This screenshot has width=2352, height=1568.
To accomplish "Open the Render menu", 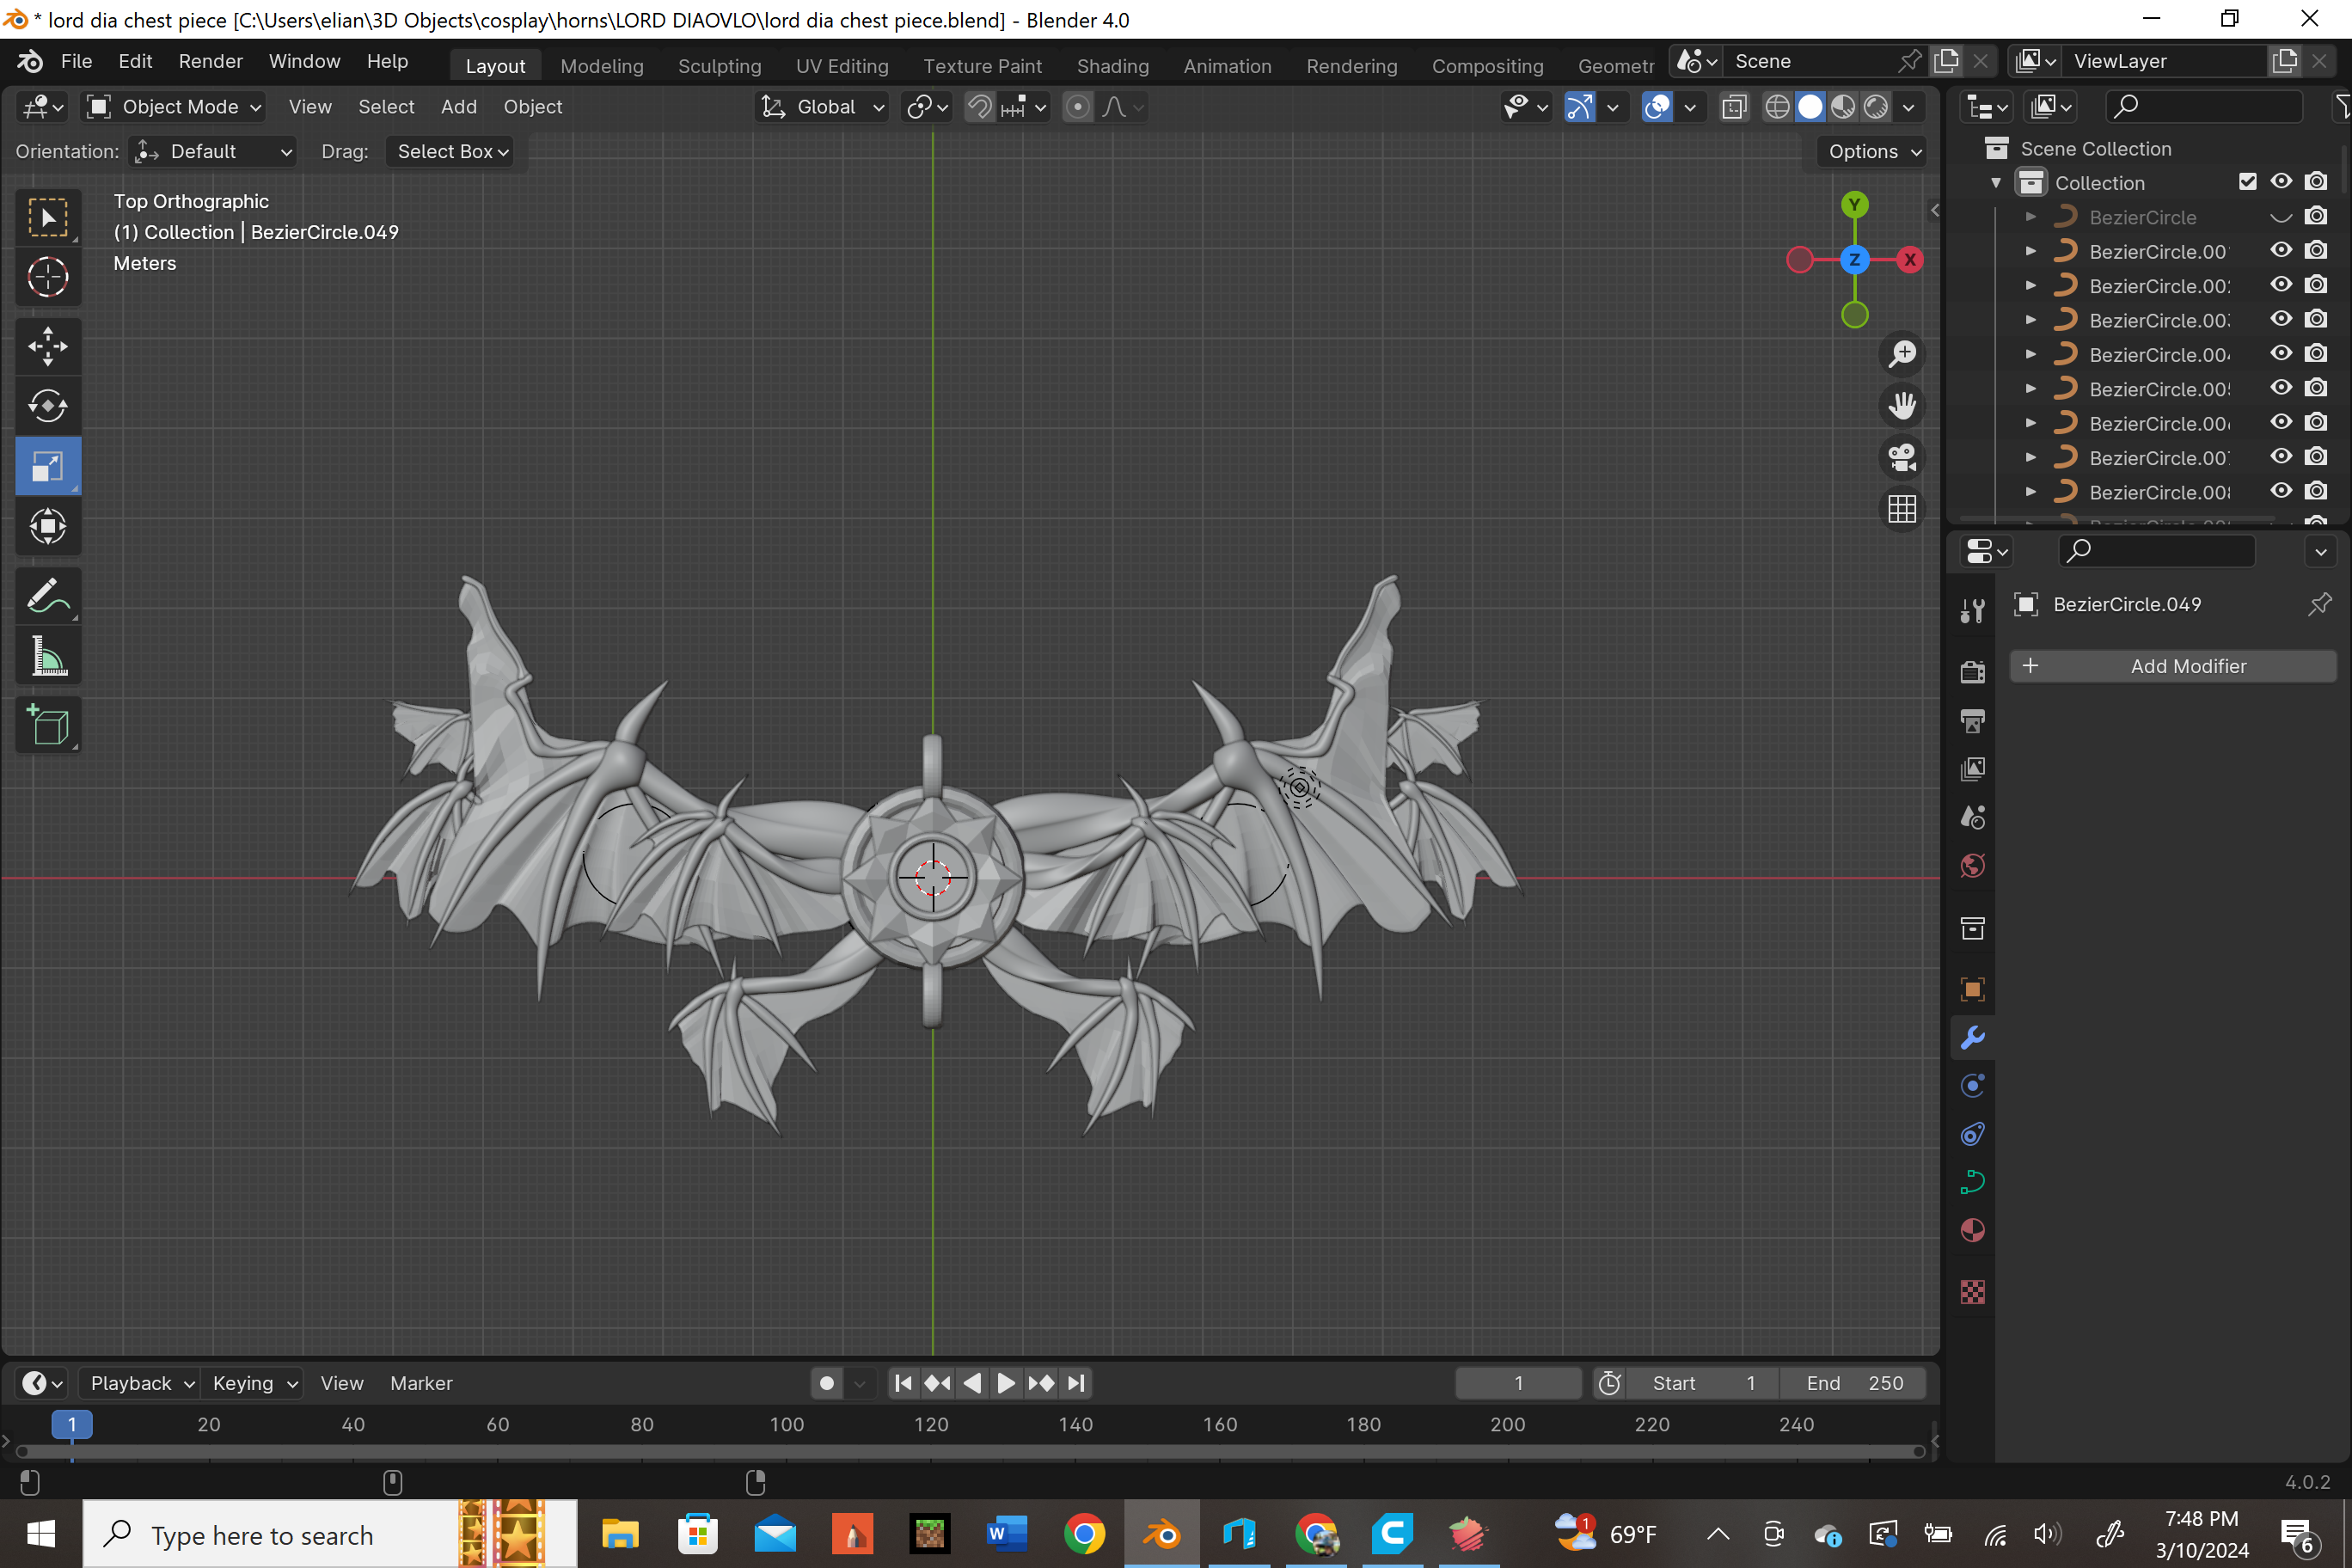I will 210,62.
